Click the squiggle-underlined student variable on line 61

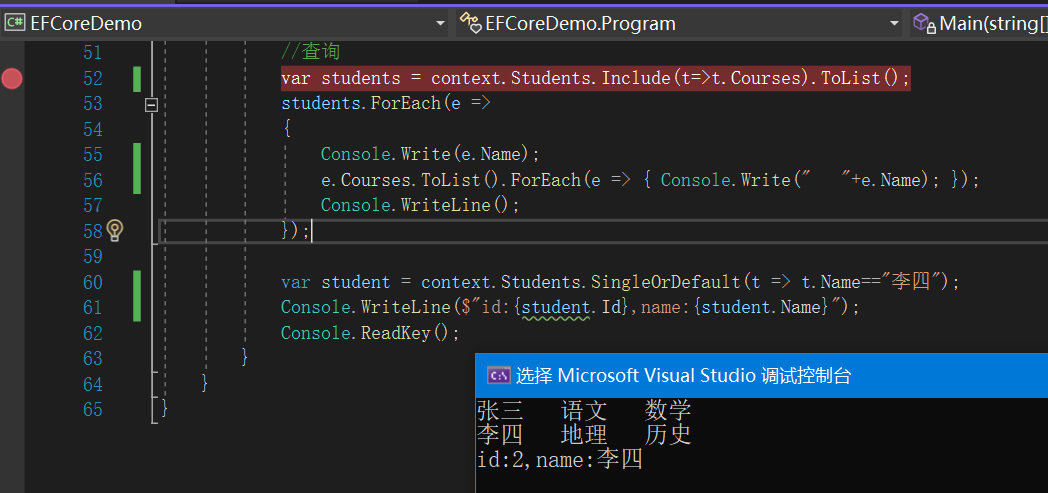(x=556, y=307)
